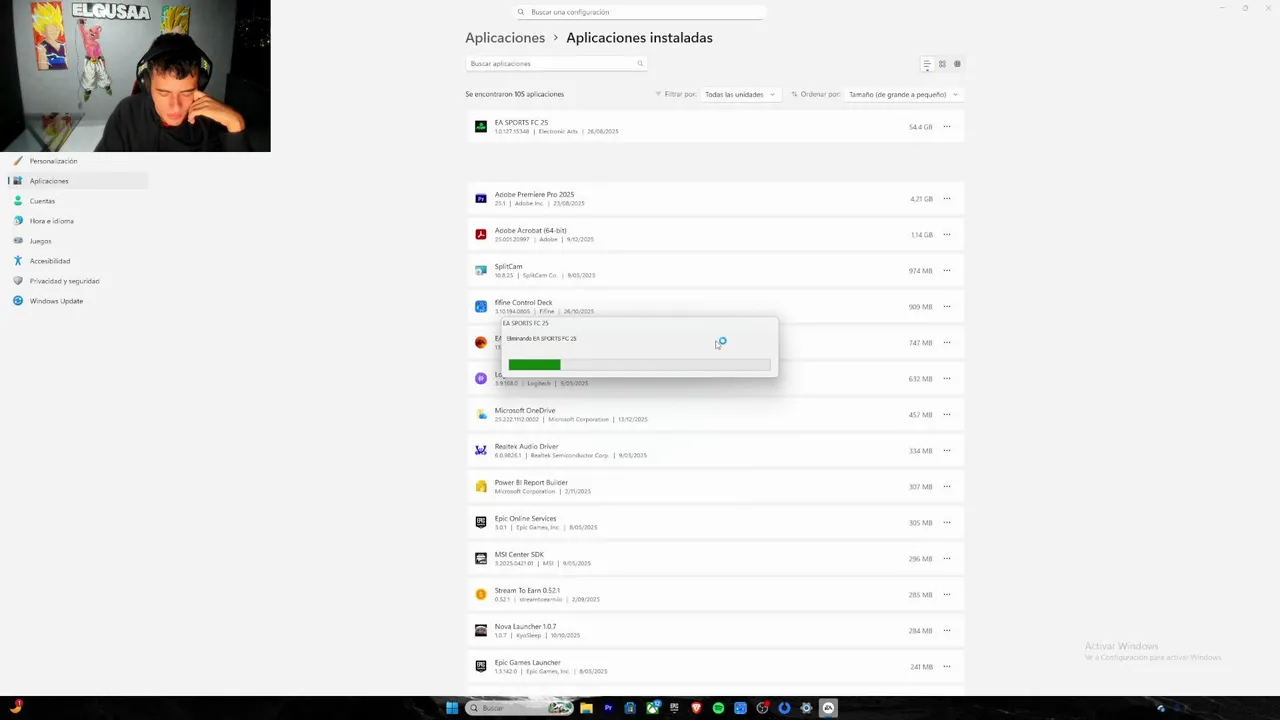
Task: Click the green uninstall progress bar
Action: (x=639, y=365)
